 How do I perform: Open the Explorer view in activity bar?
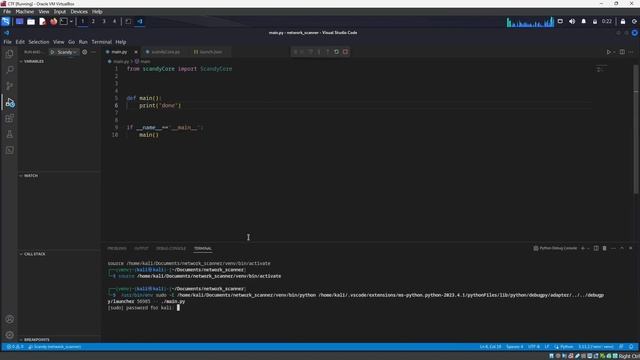tap(9, 54)
